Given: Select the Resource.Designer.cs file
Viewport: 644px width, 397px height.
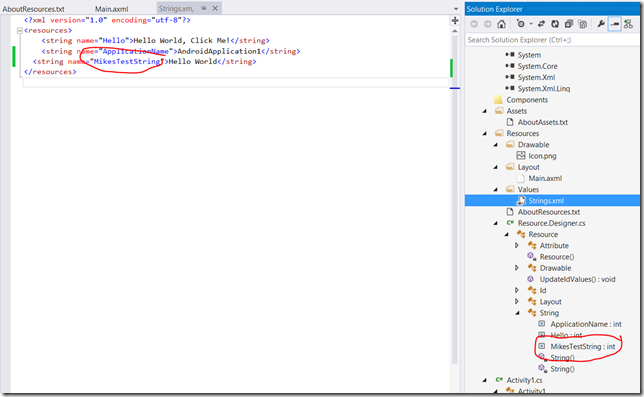Looking at the screenshot, I should point(551,223).
